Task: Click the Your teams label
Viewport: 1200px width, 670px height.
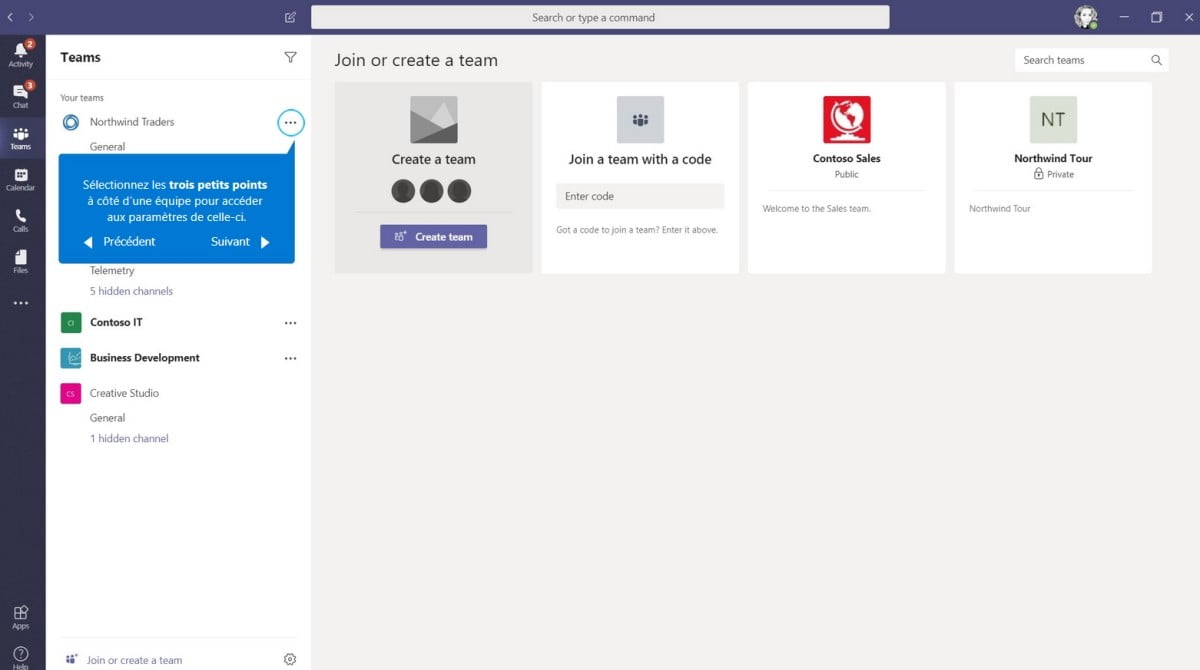Action: tap(82, 98)
